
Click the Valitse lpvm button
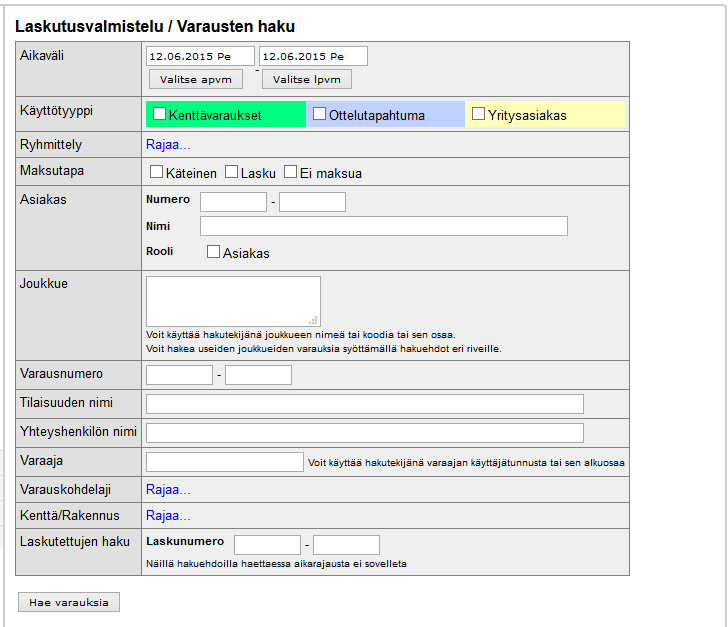pos(306,79)
